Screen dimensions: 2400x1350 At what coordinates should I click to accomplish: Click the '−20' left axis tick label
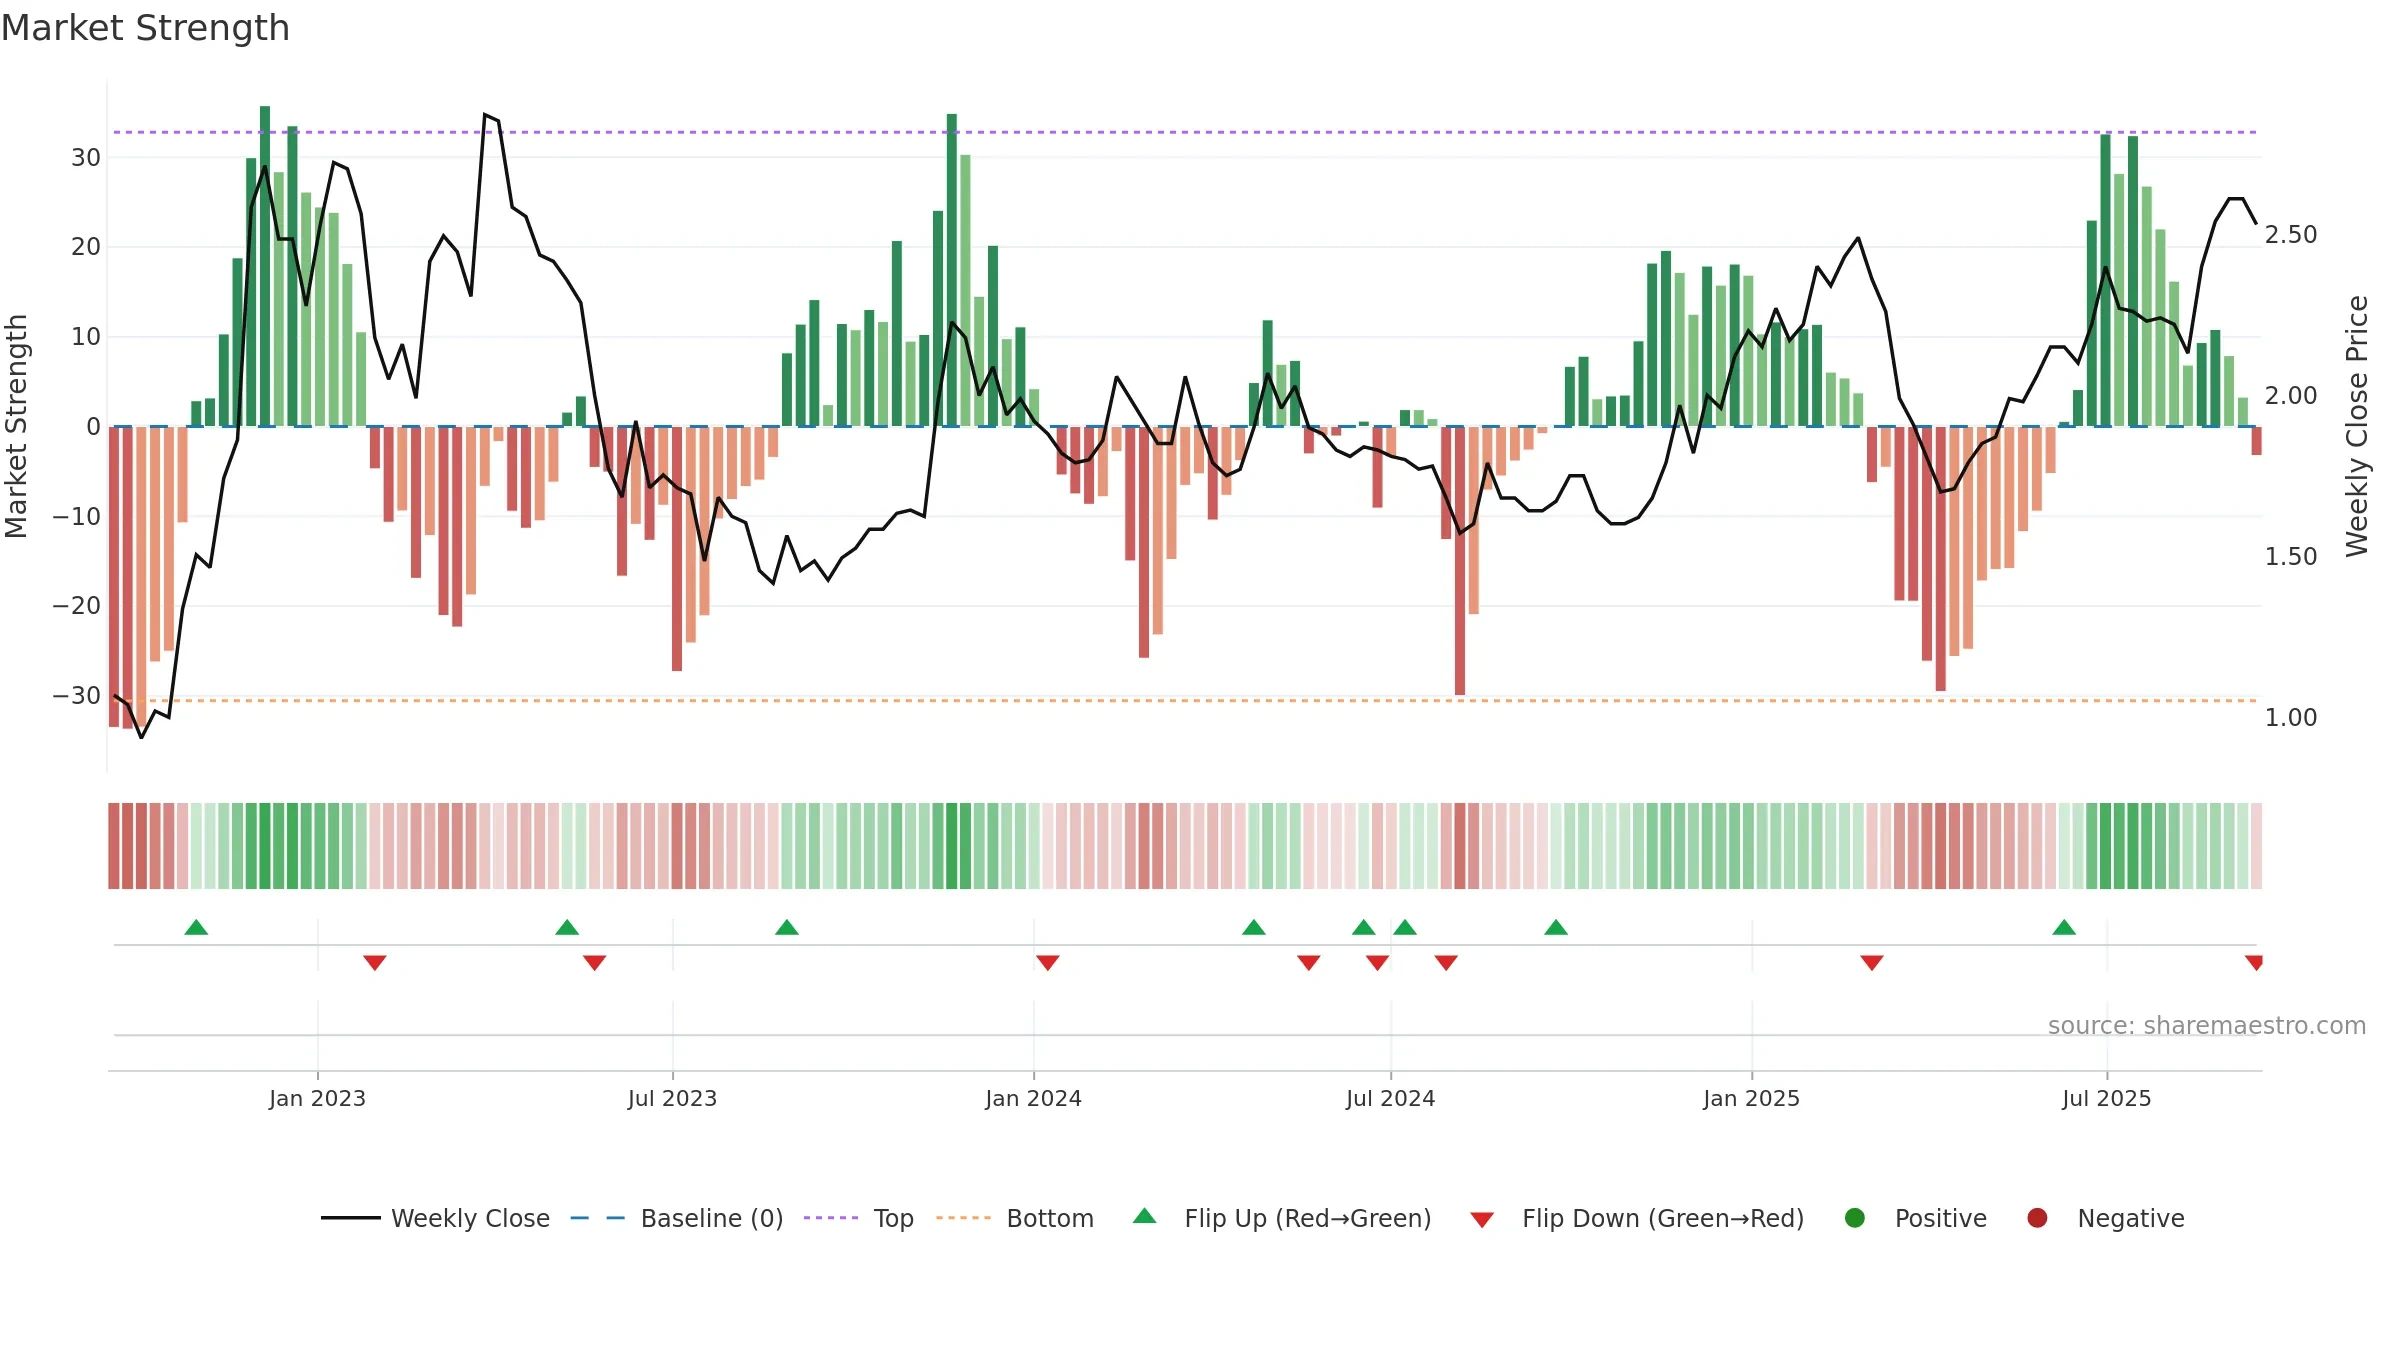77,606
